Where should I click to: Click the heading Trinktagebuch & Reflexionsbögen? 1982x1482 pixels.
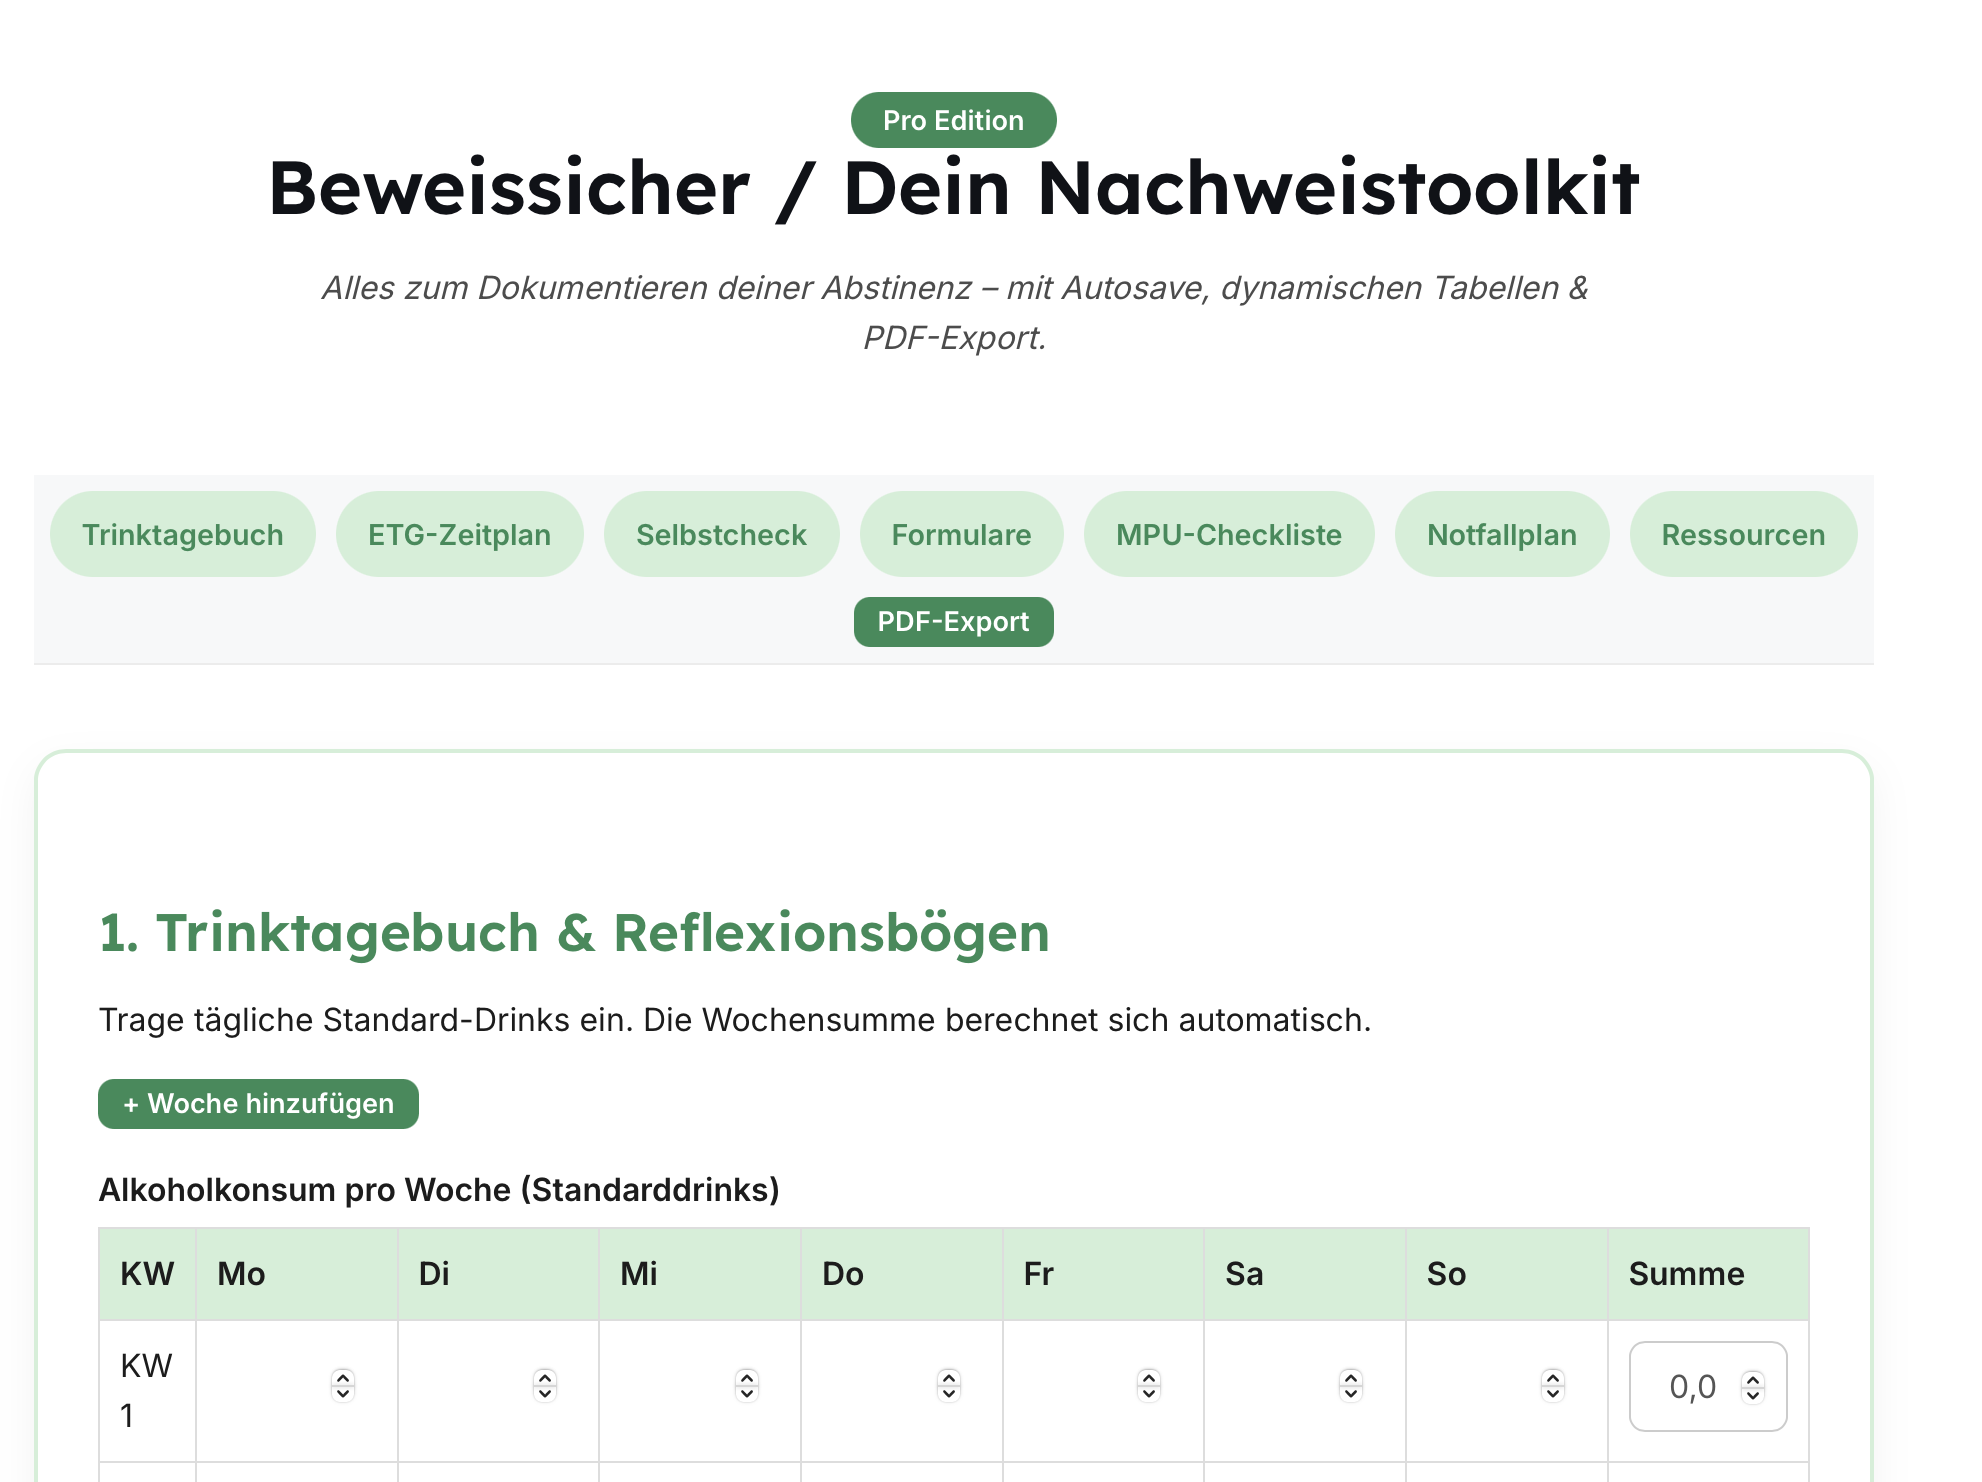(x=574, y=933)
